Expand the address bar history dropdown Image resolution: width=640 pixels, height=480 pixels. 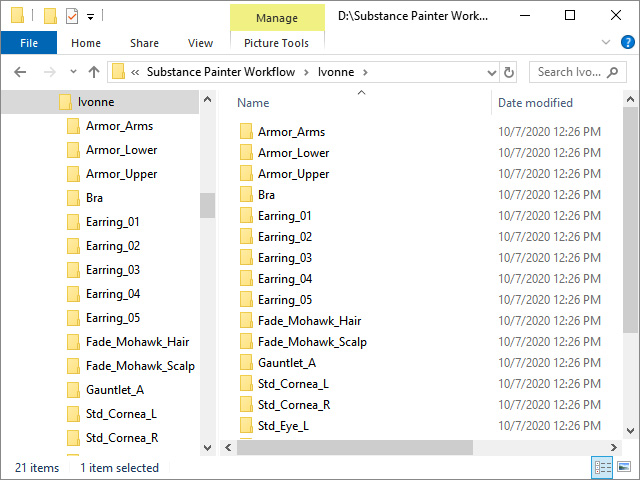[x=492, y=73]
